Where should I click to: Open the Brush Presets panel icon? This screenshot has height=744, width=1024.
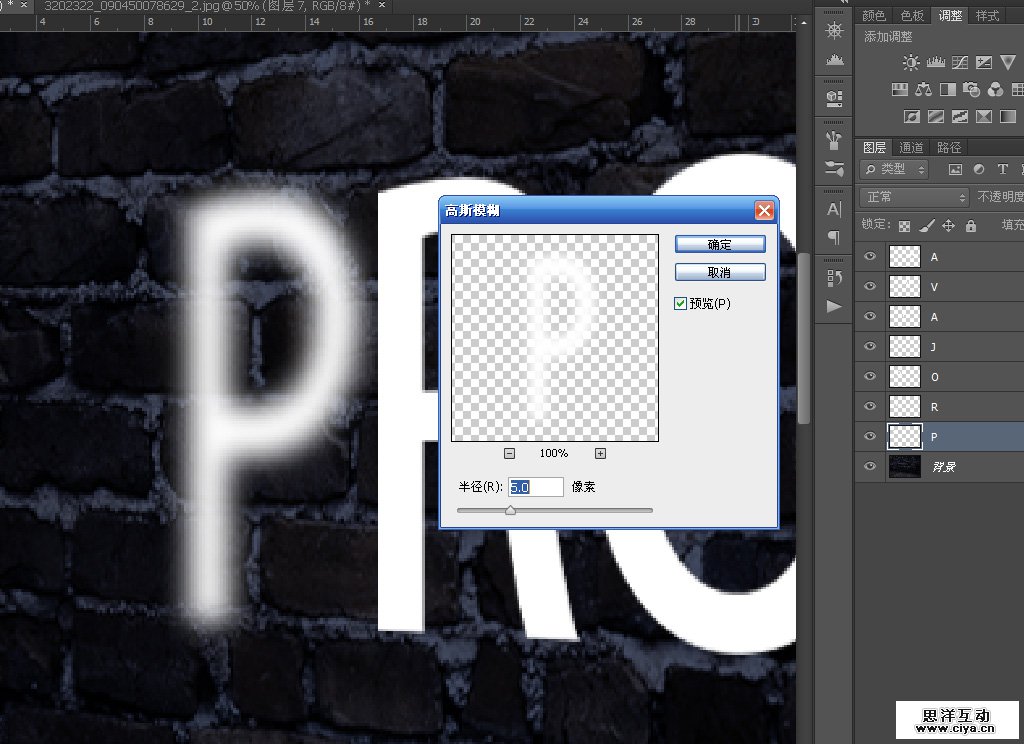click(x=834, y=139)
